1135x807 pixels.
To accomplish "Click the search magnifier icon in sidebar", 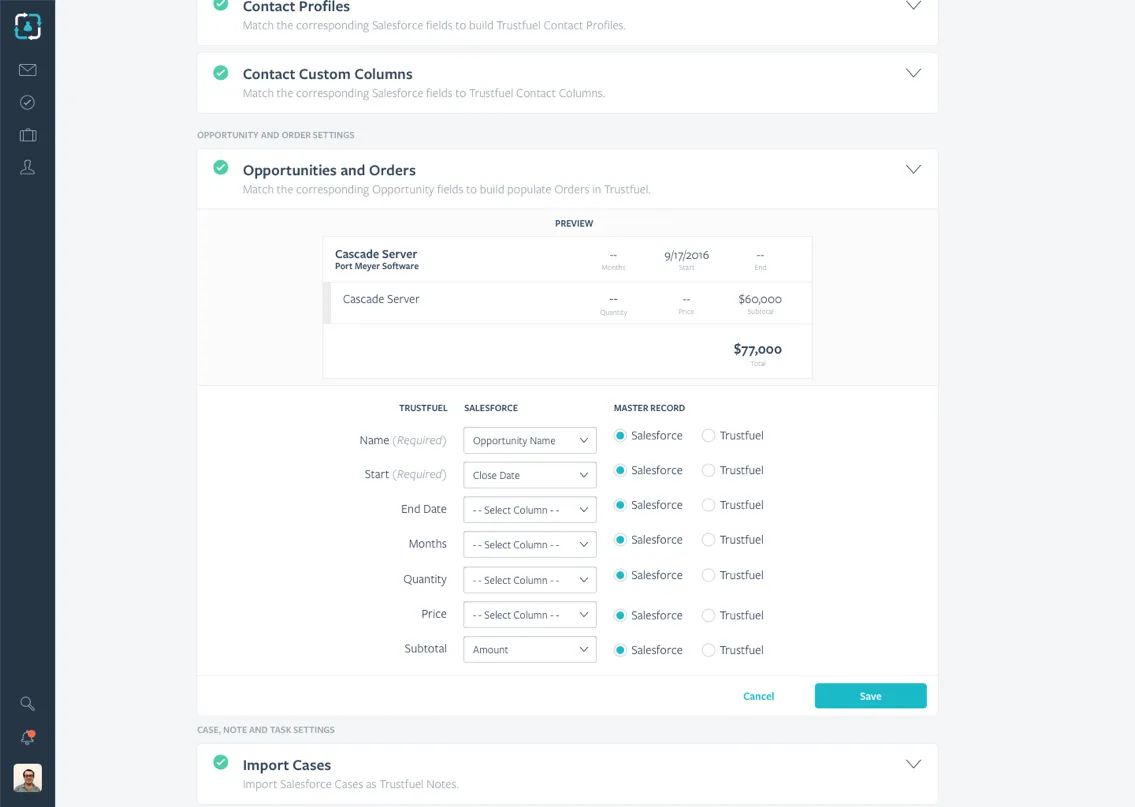I will (x=27, y=704).
